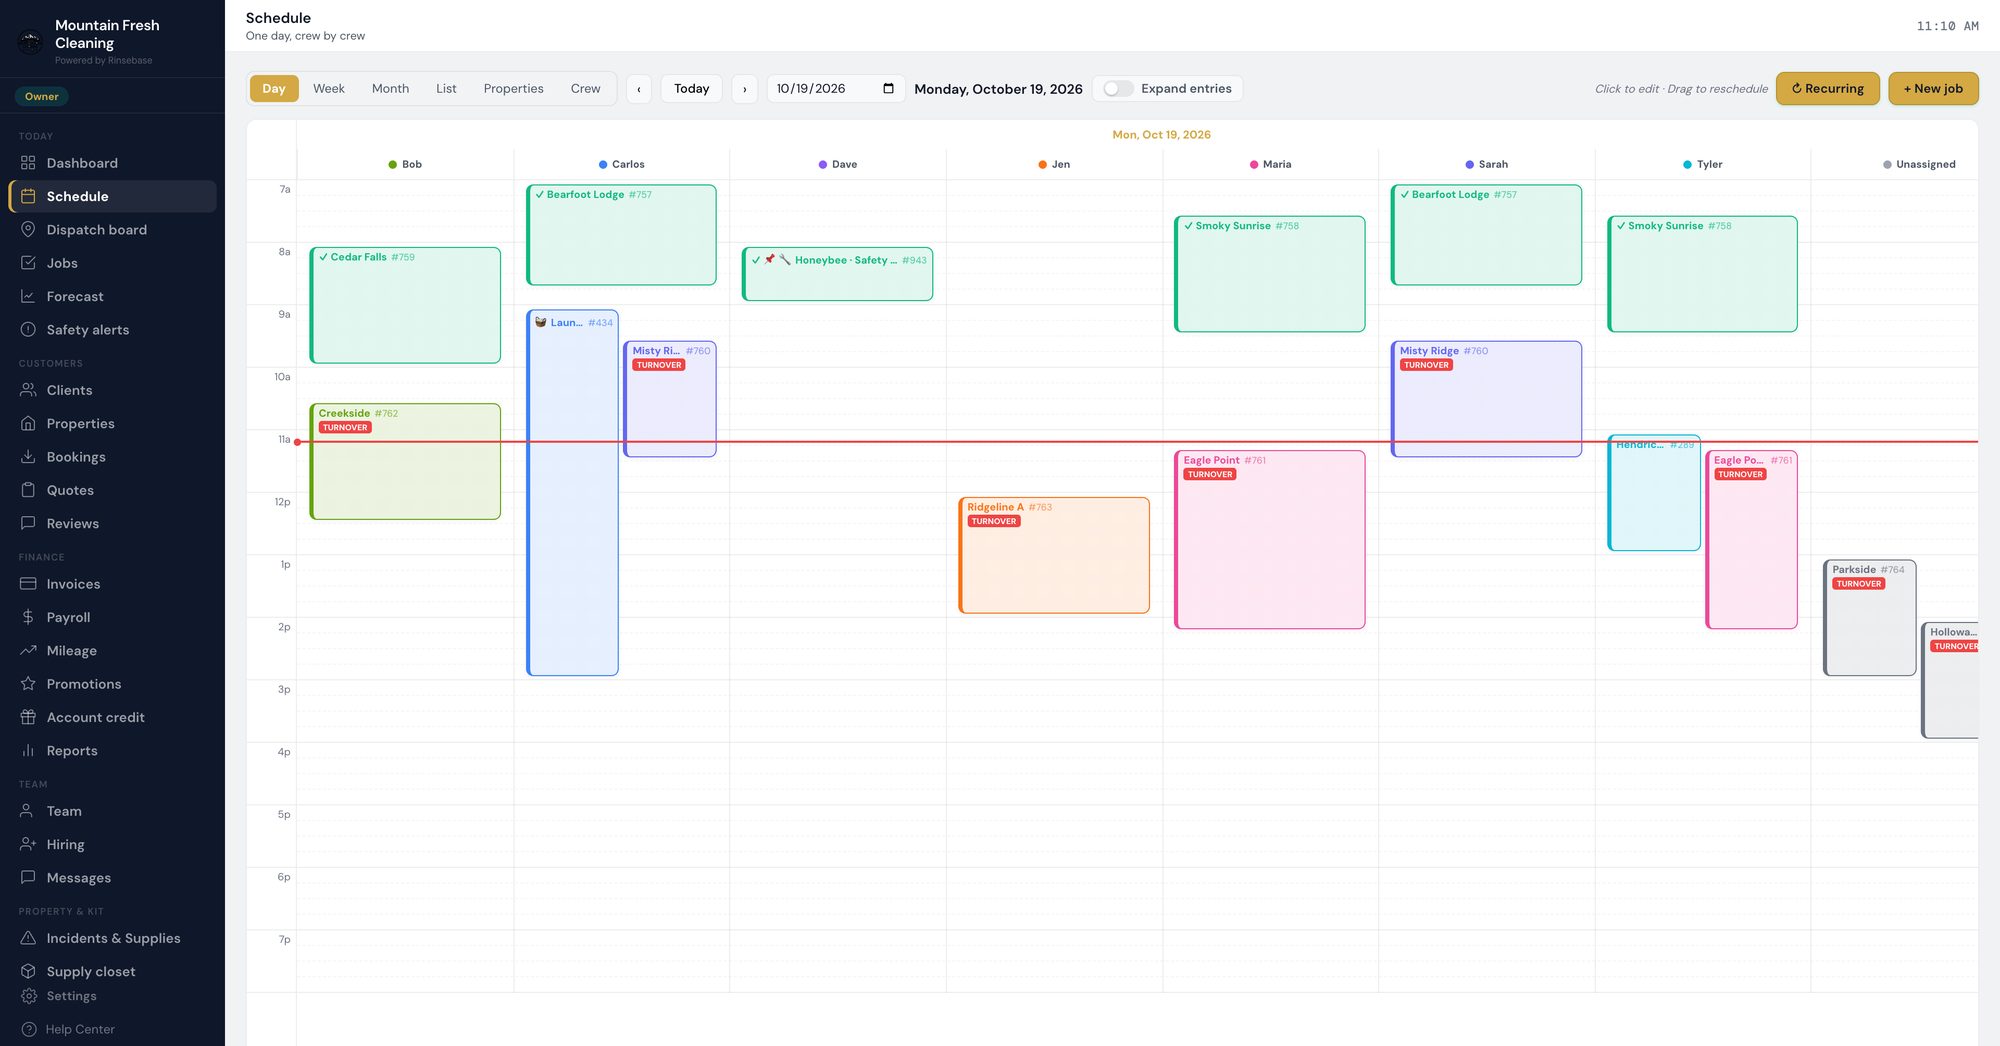Click the Clients people icon
2000x1046 pixels.
(28, 390)
